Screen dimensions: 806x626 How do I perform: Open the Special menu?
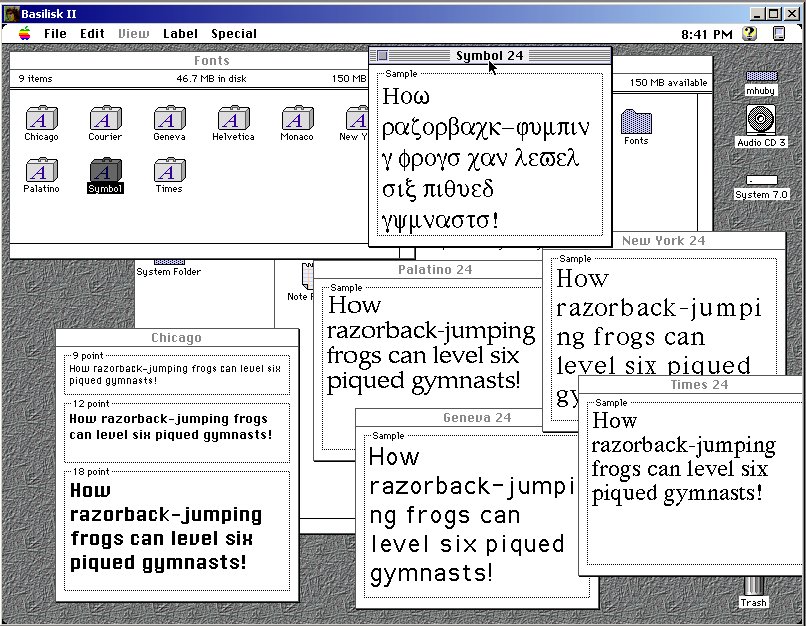coord(233,33)
